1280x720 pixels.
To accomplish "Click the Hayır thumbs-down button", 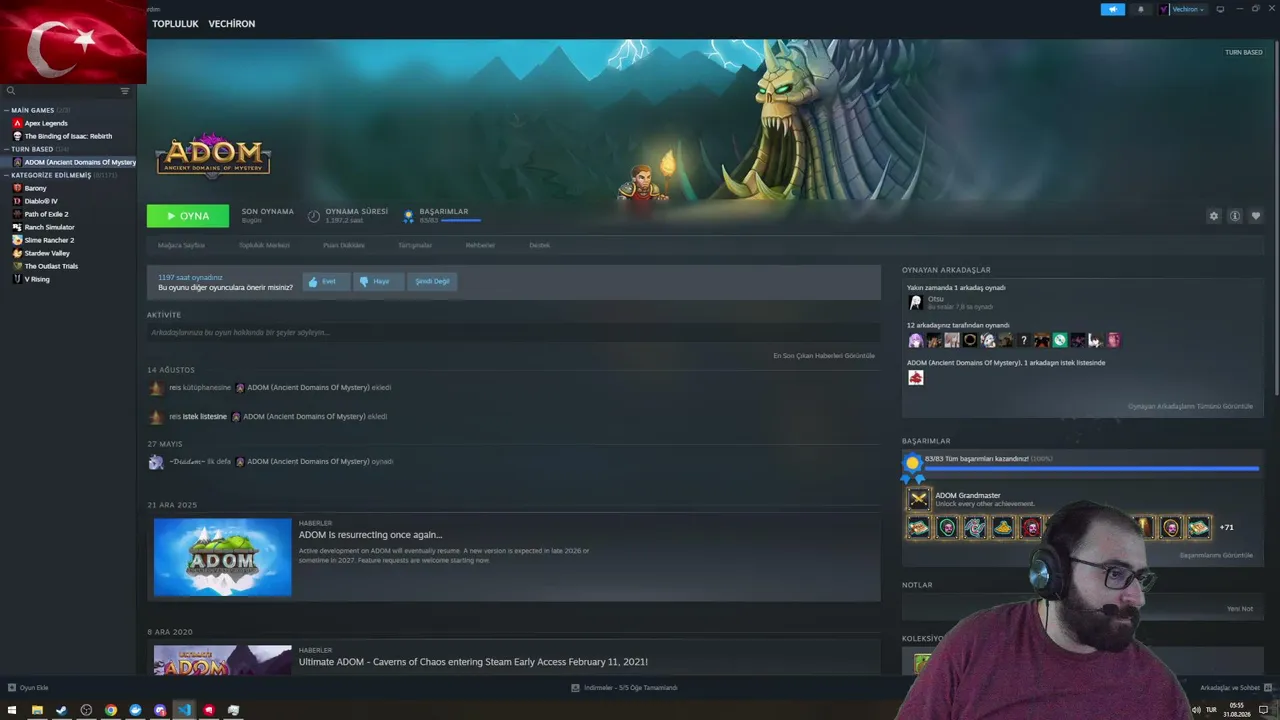I will (x=379, y=282).
